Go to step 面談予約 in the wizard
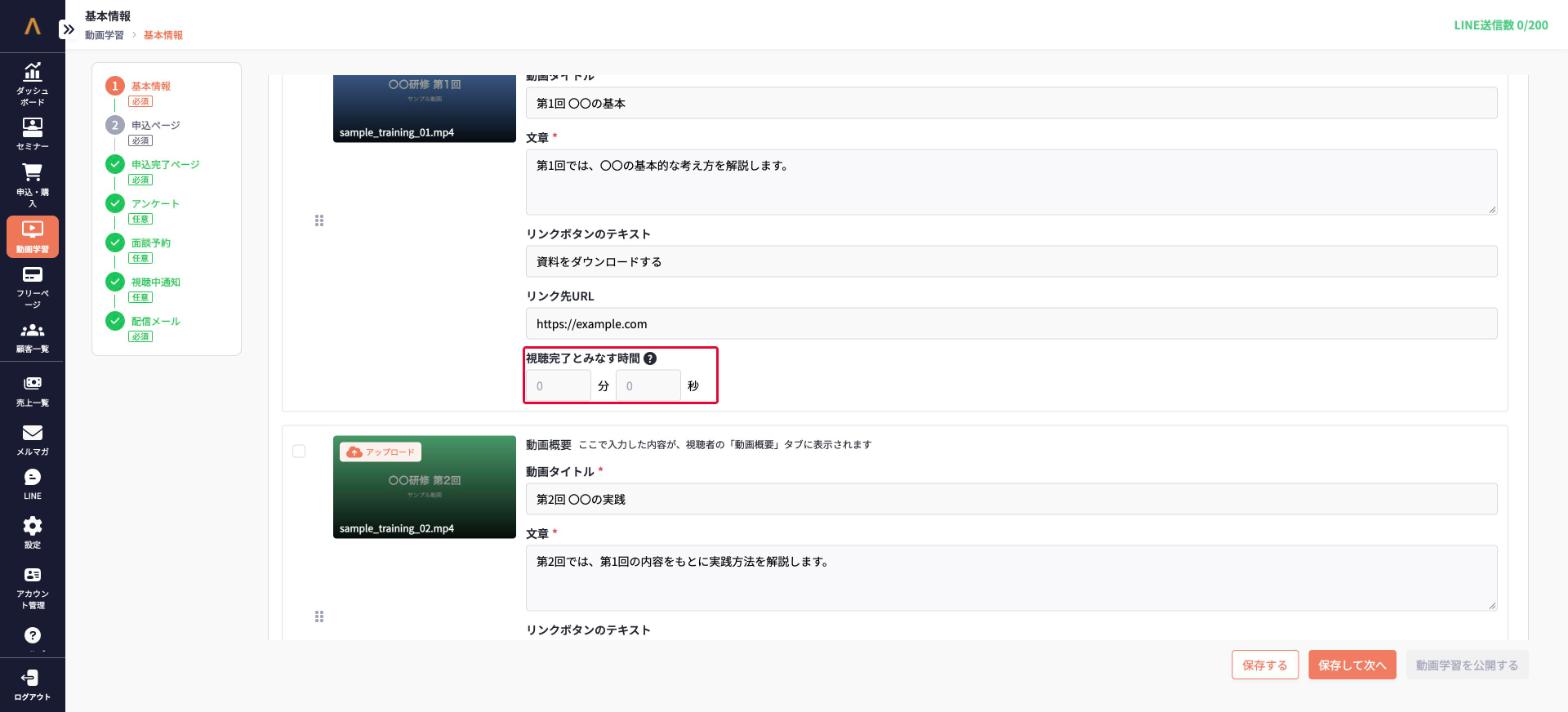The height and width of the screenshot is (712, 1568). [150, 242]
